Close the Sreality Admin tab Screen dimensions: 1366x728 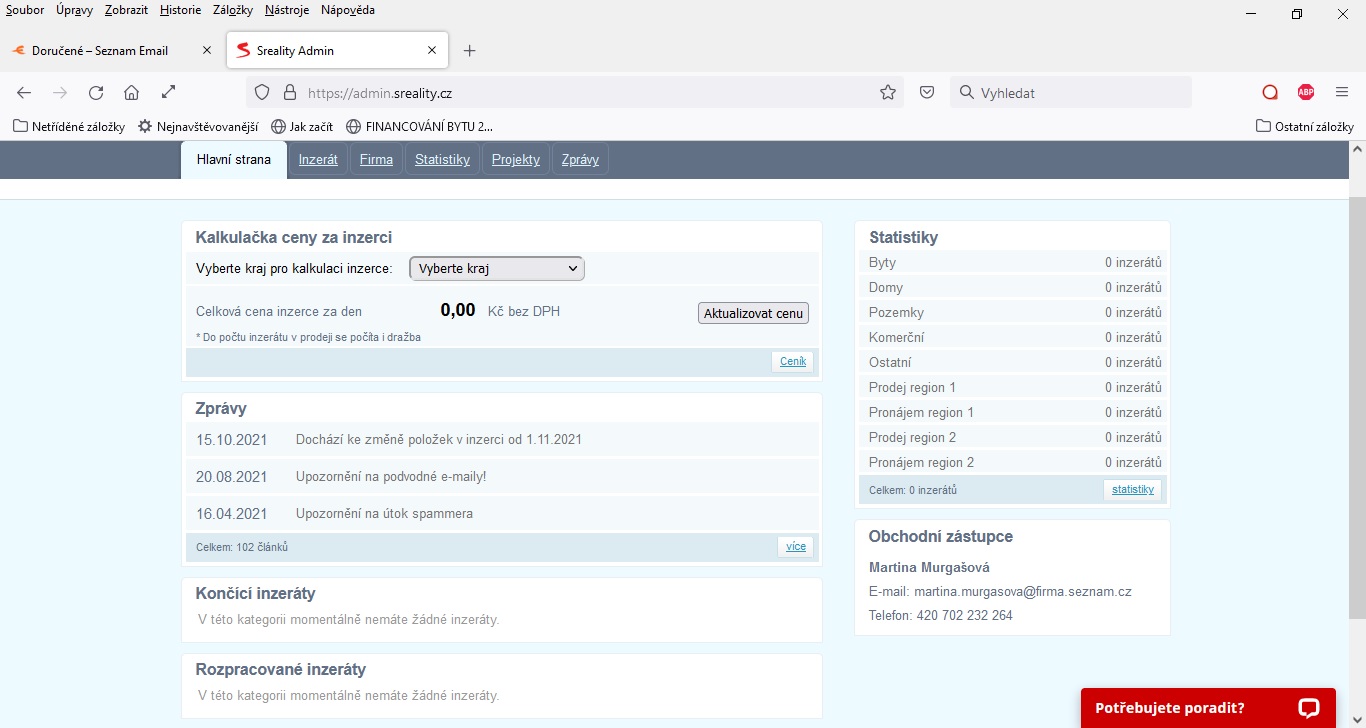point(432,50)
